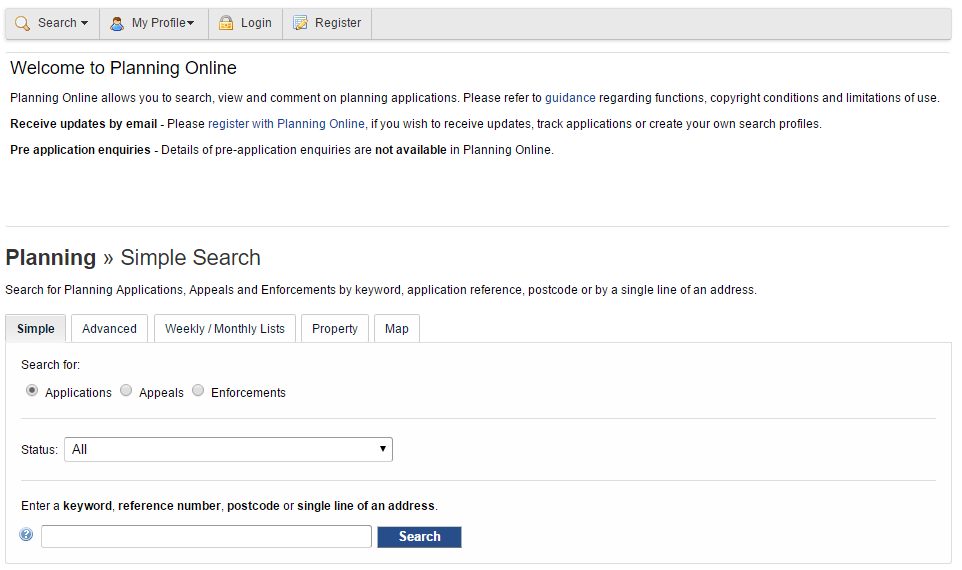Click the 'Search for:' label
This screenshot has height=570, width=962.
point(50,365)
